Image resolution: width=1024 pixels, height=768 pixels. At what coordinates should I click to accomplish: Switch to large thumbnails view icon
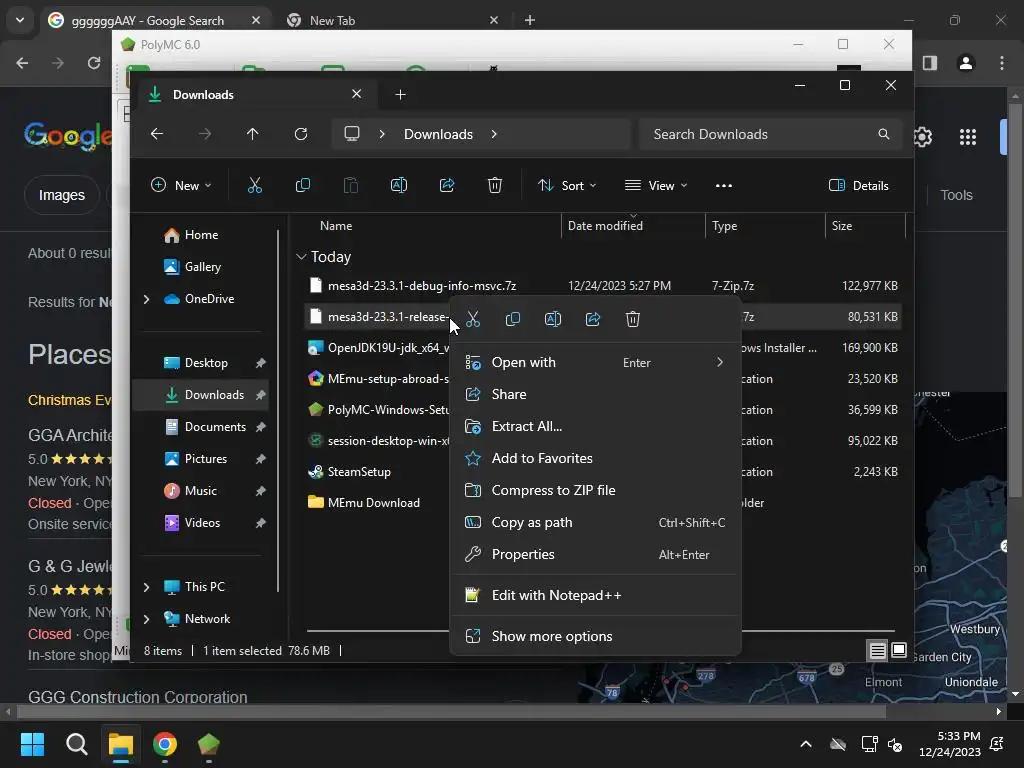(899, 650)
